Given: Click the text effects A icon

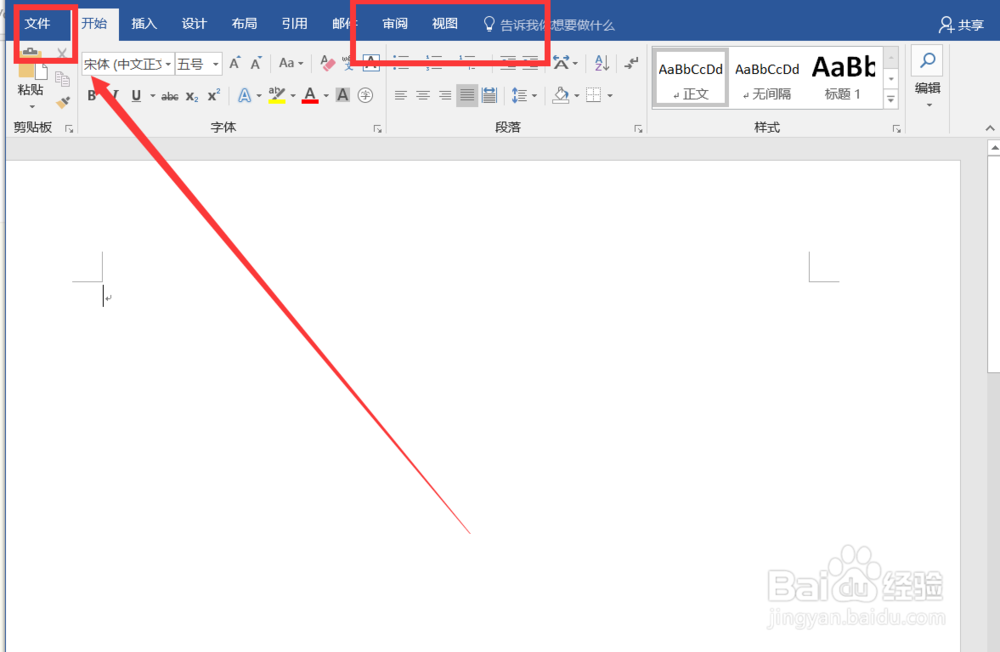Looking at the screenshot, I should click(x=244, y=96).
